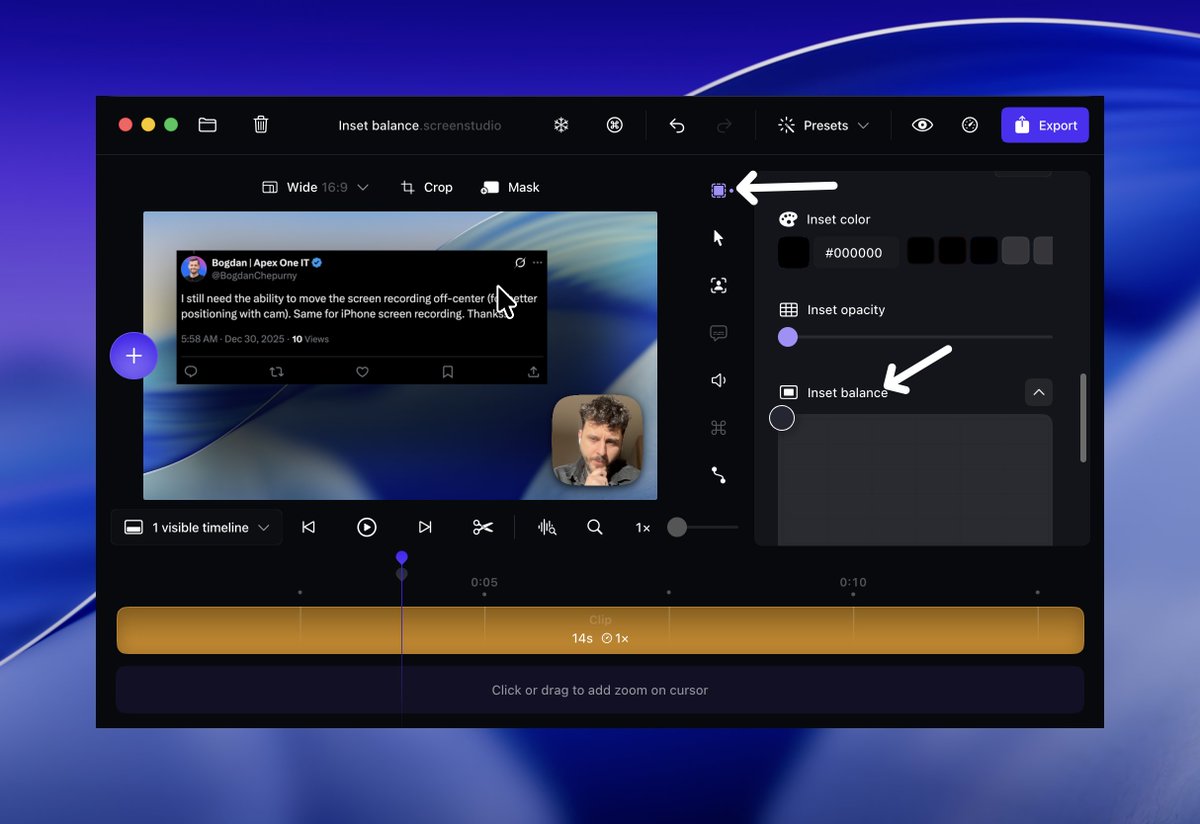Select the Crop tool
The width and height of the screenshot is (1200, 824).
click(x=427, y=187)
